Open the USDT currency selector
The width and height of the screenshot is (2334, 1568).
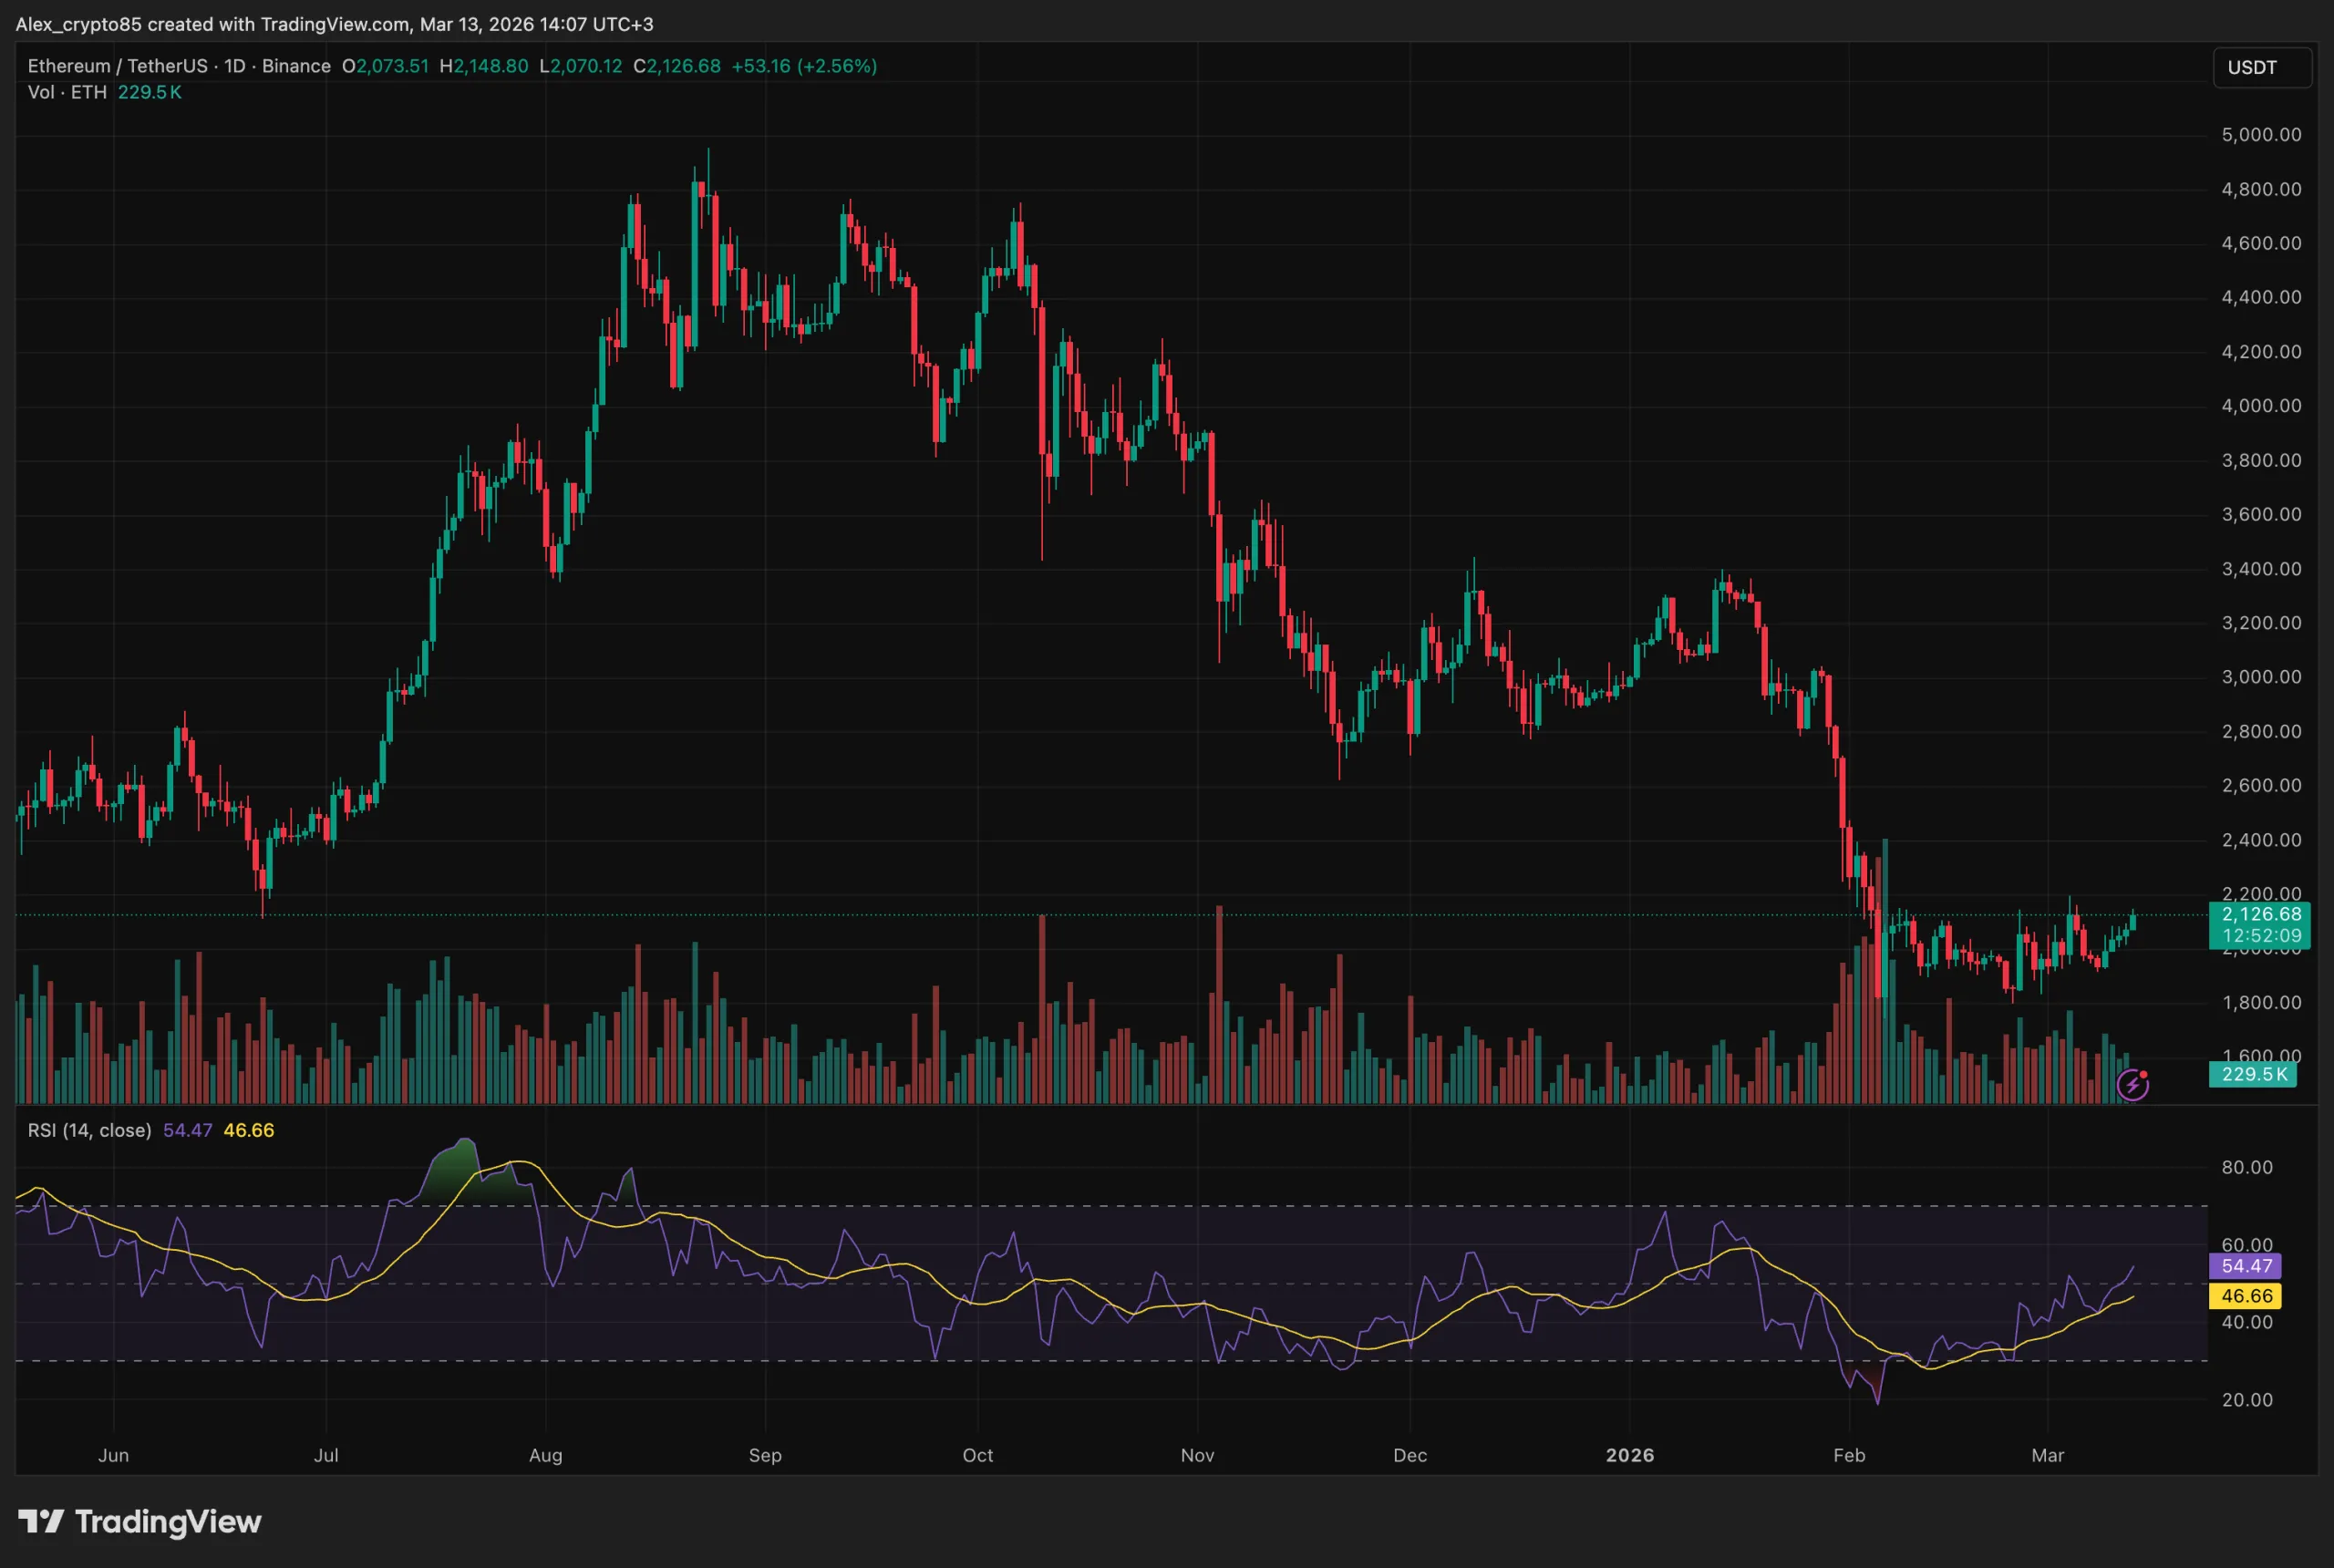pos(2261,67)
